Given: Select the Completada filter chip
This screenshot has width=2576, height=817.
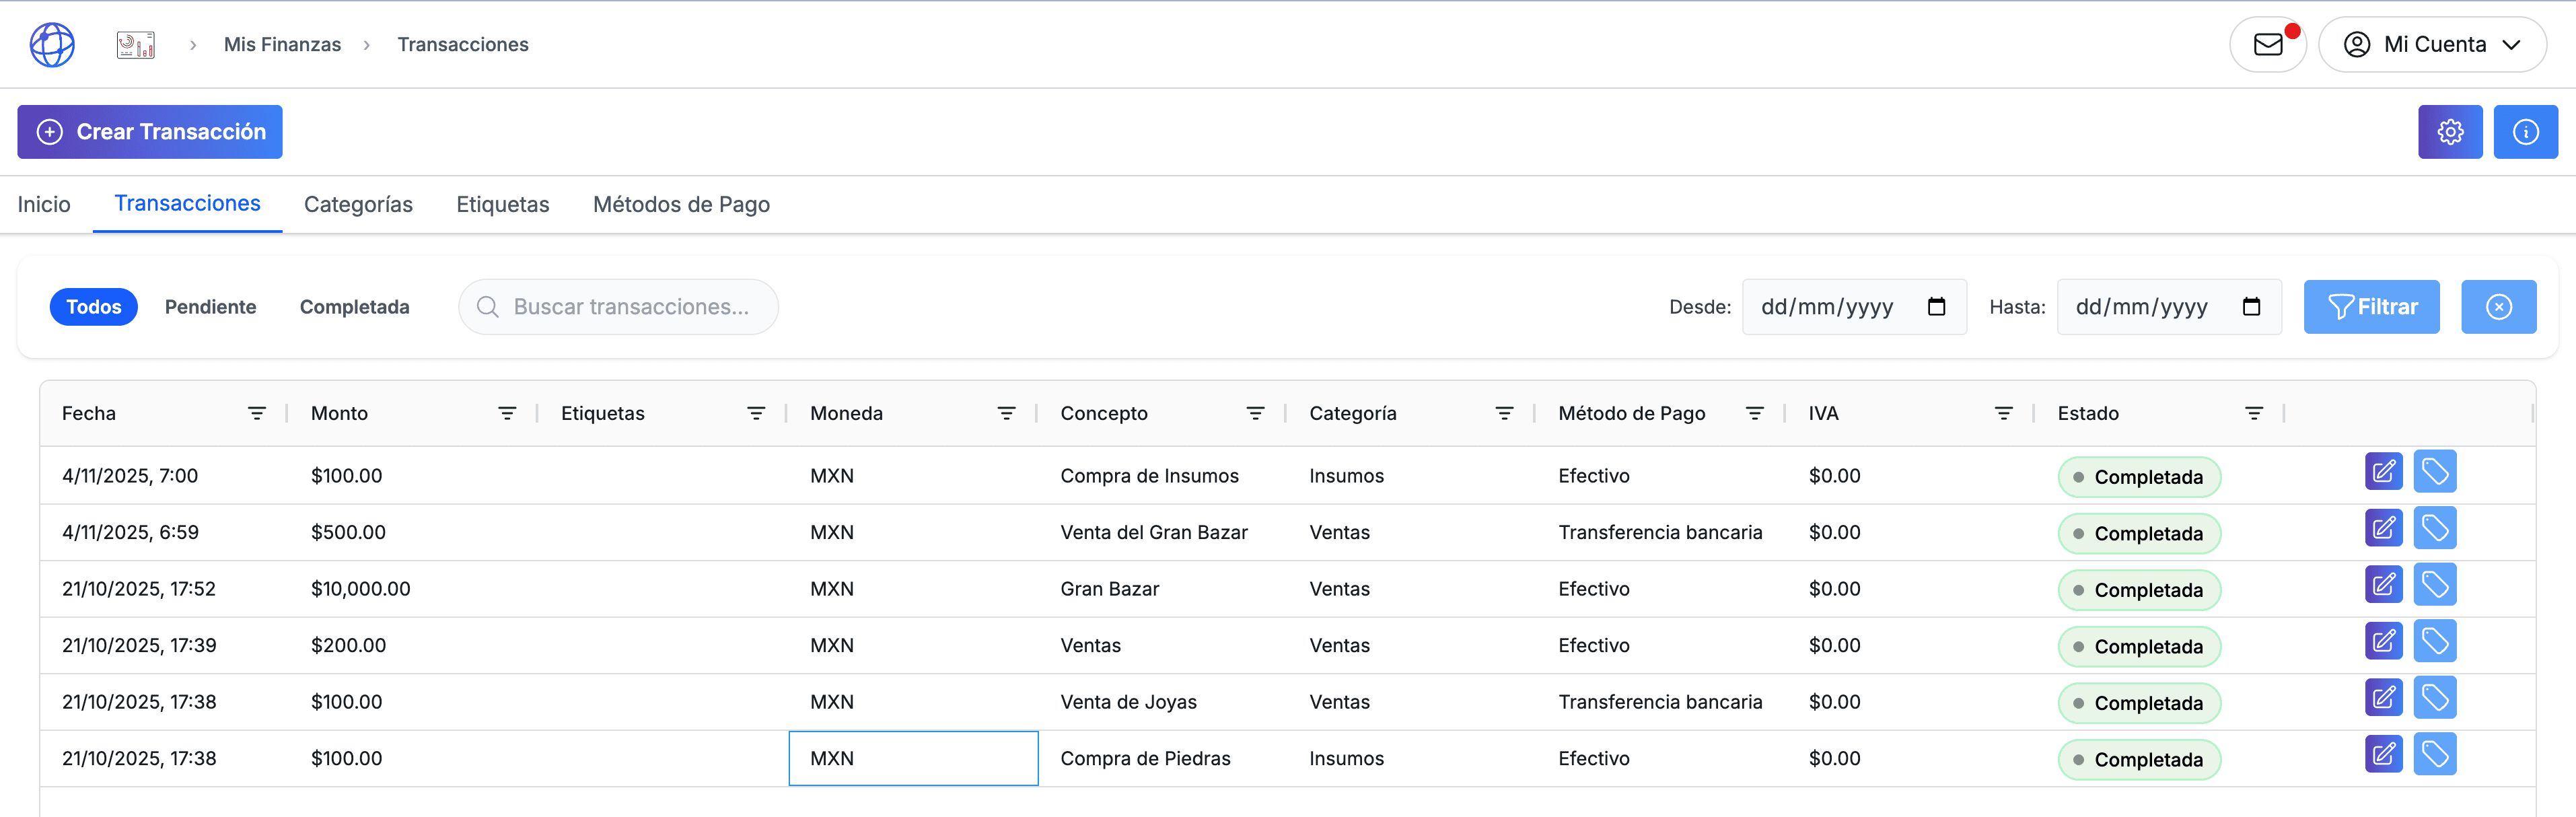Looking at the screenshot, I should coord(355,307).
